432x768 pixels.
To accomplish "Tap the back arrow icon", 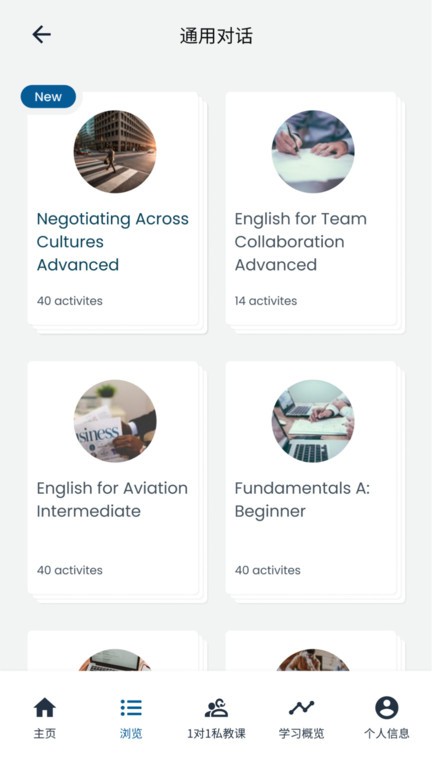I will coord(42,35).
